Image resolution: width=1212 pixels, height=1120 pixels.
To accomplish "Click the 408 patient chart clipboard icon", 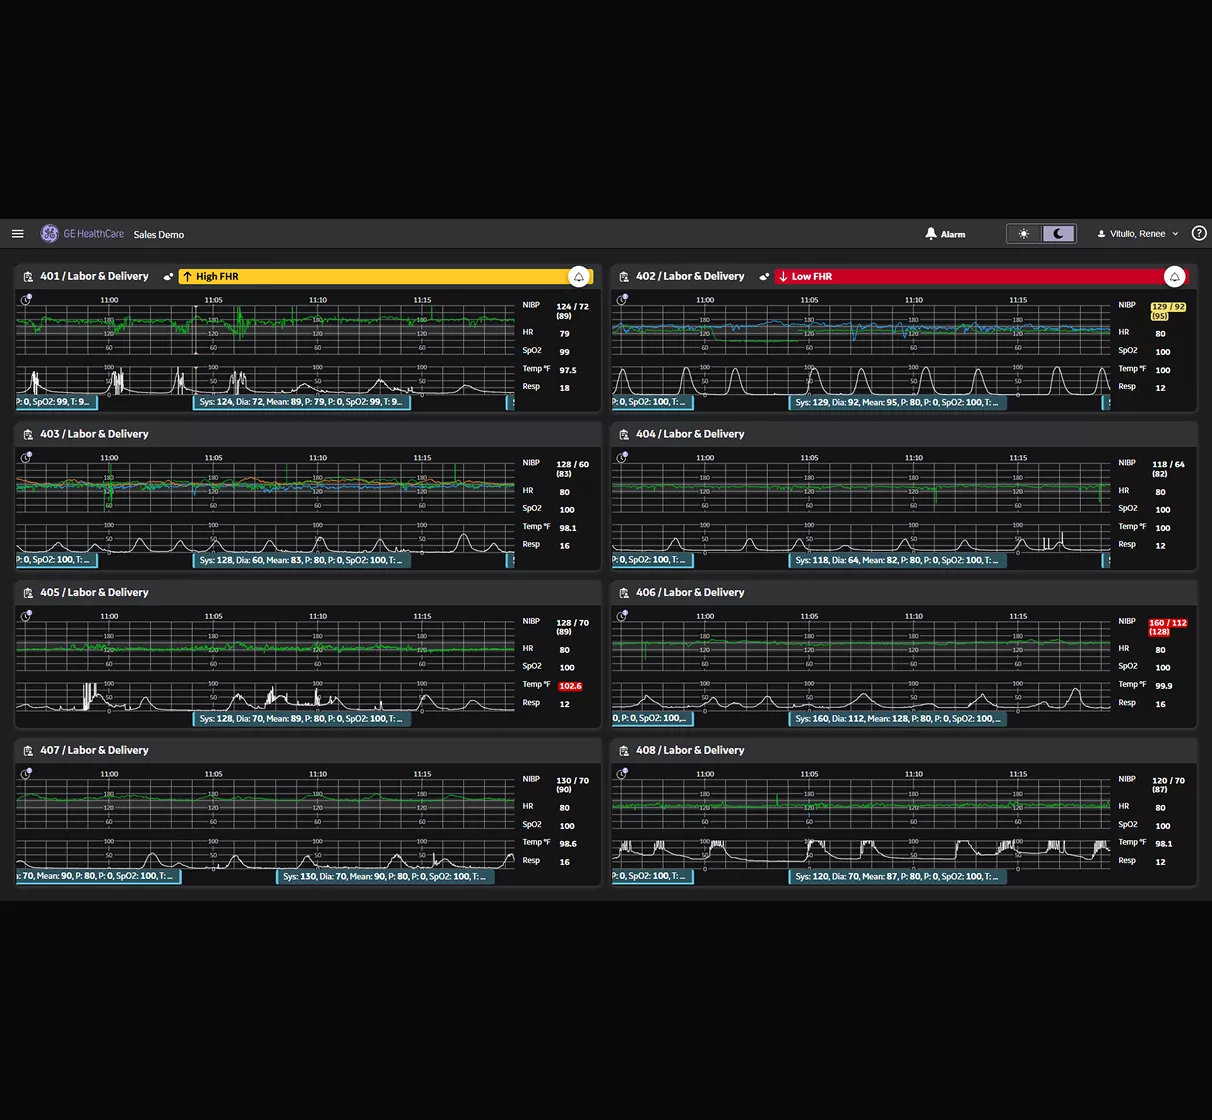I will pyautogui.click(x=624, y=751).
